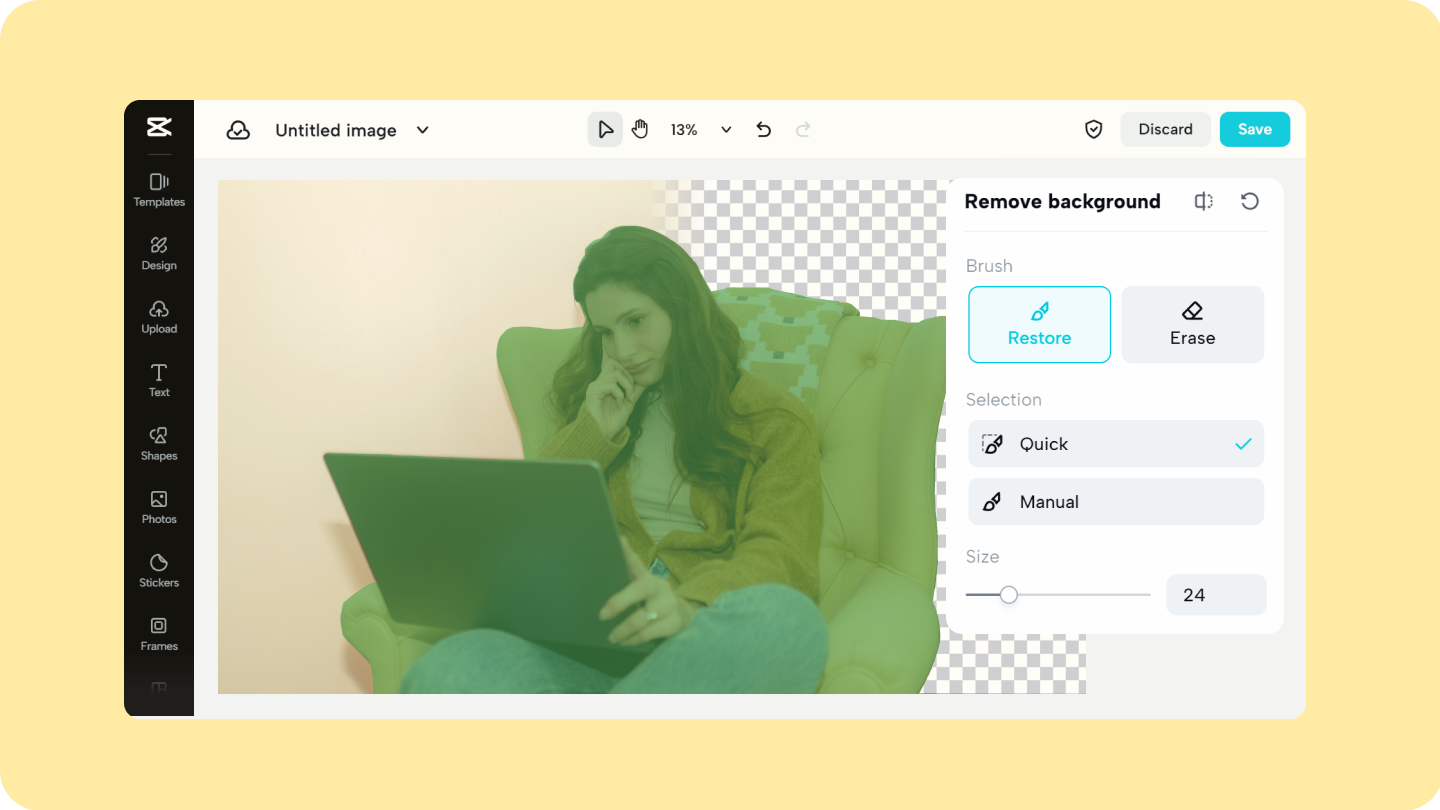Viewport: 1440px width, 810px height.
Task: Open the Stickers sidebar panel
Action: click(x=159, y=570)
